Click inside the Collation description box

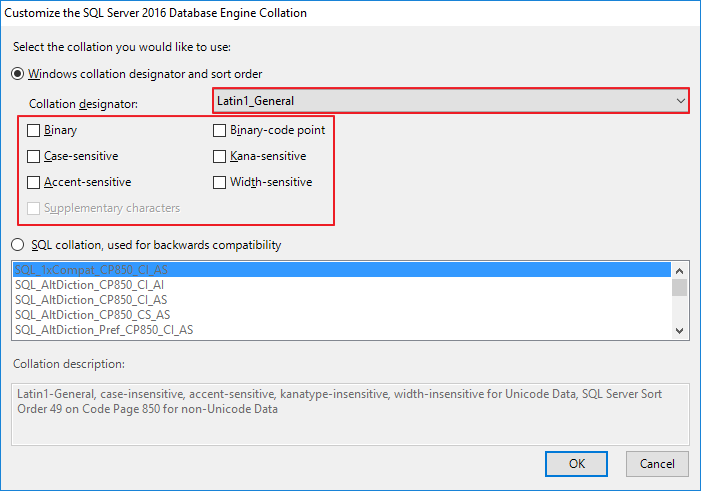350,414
